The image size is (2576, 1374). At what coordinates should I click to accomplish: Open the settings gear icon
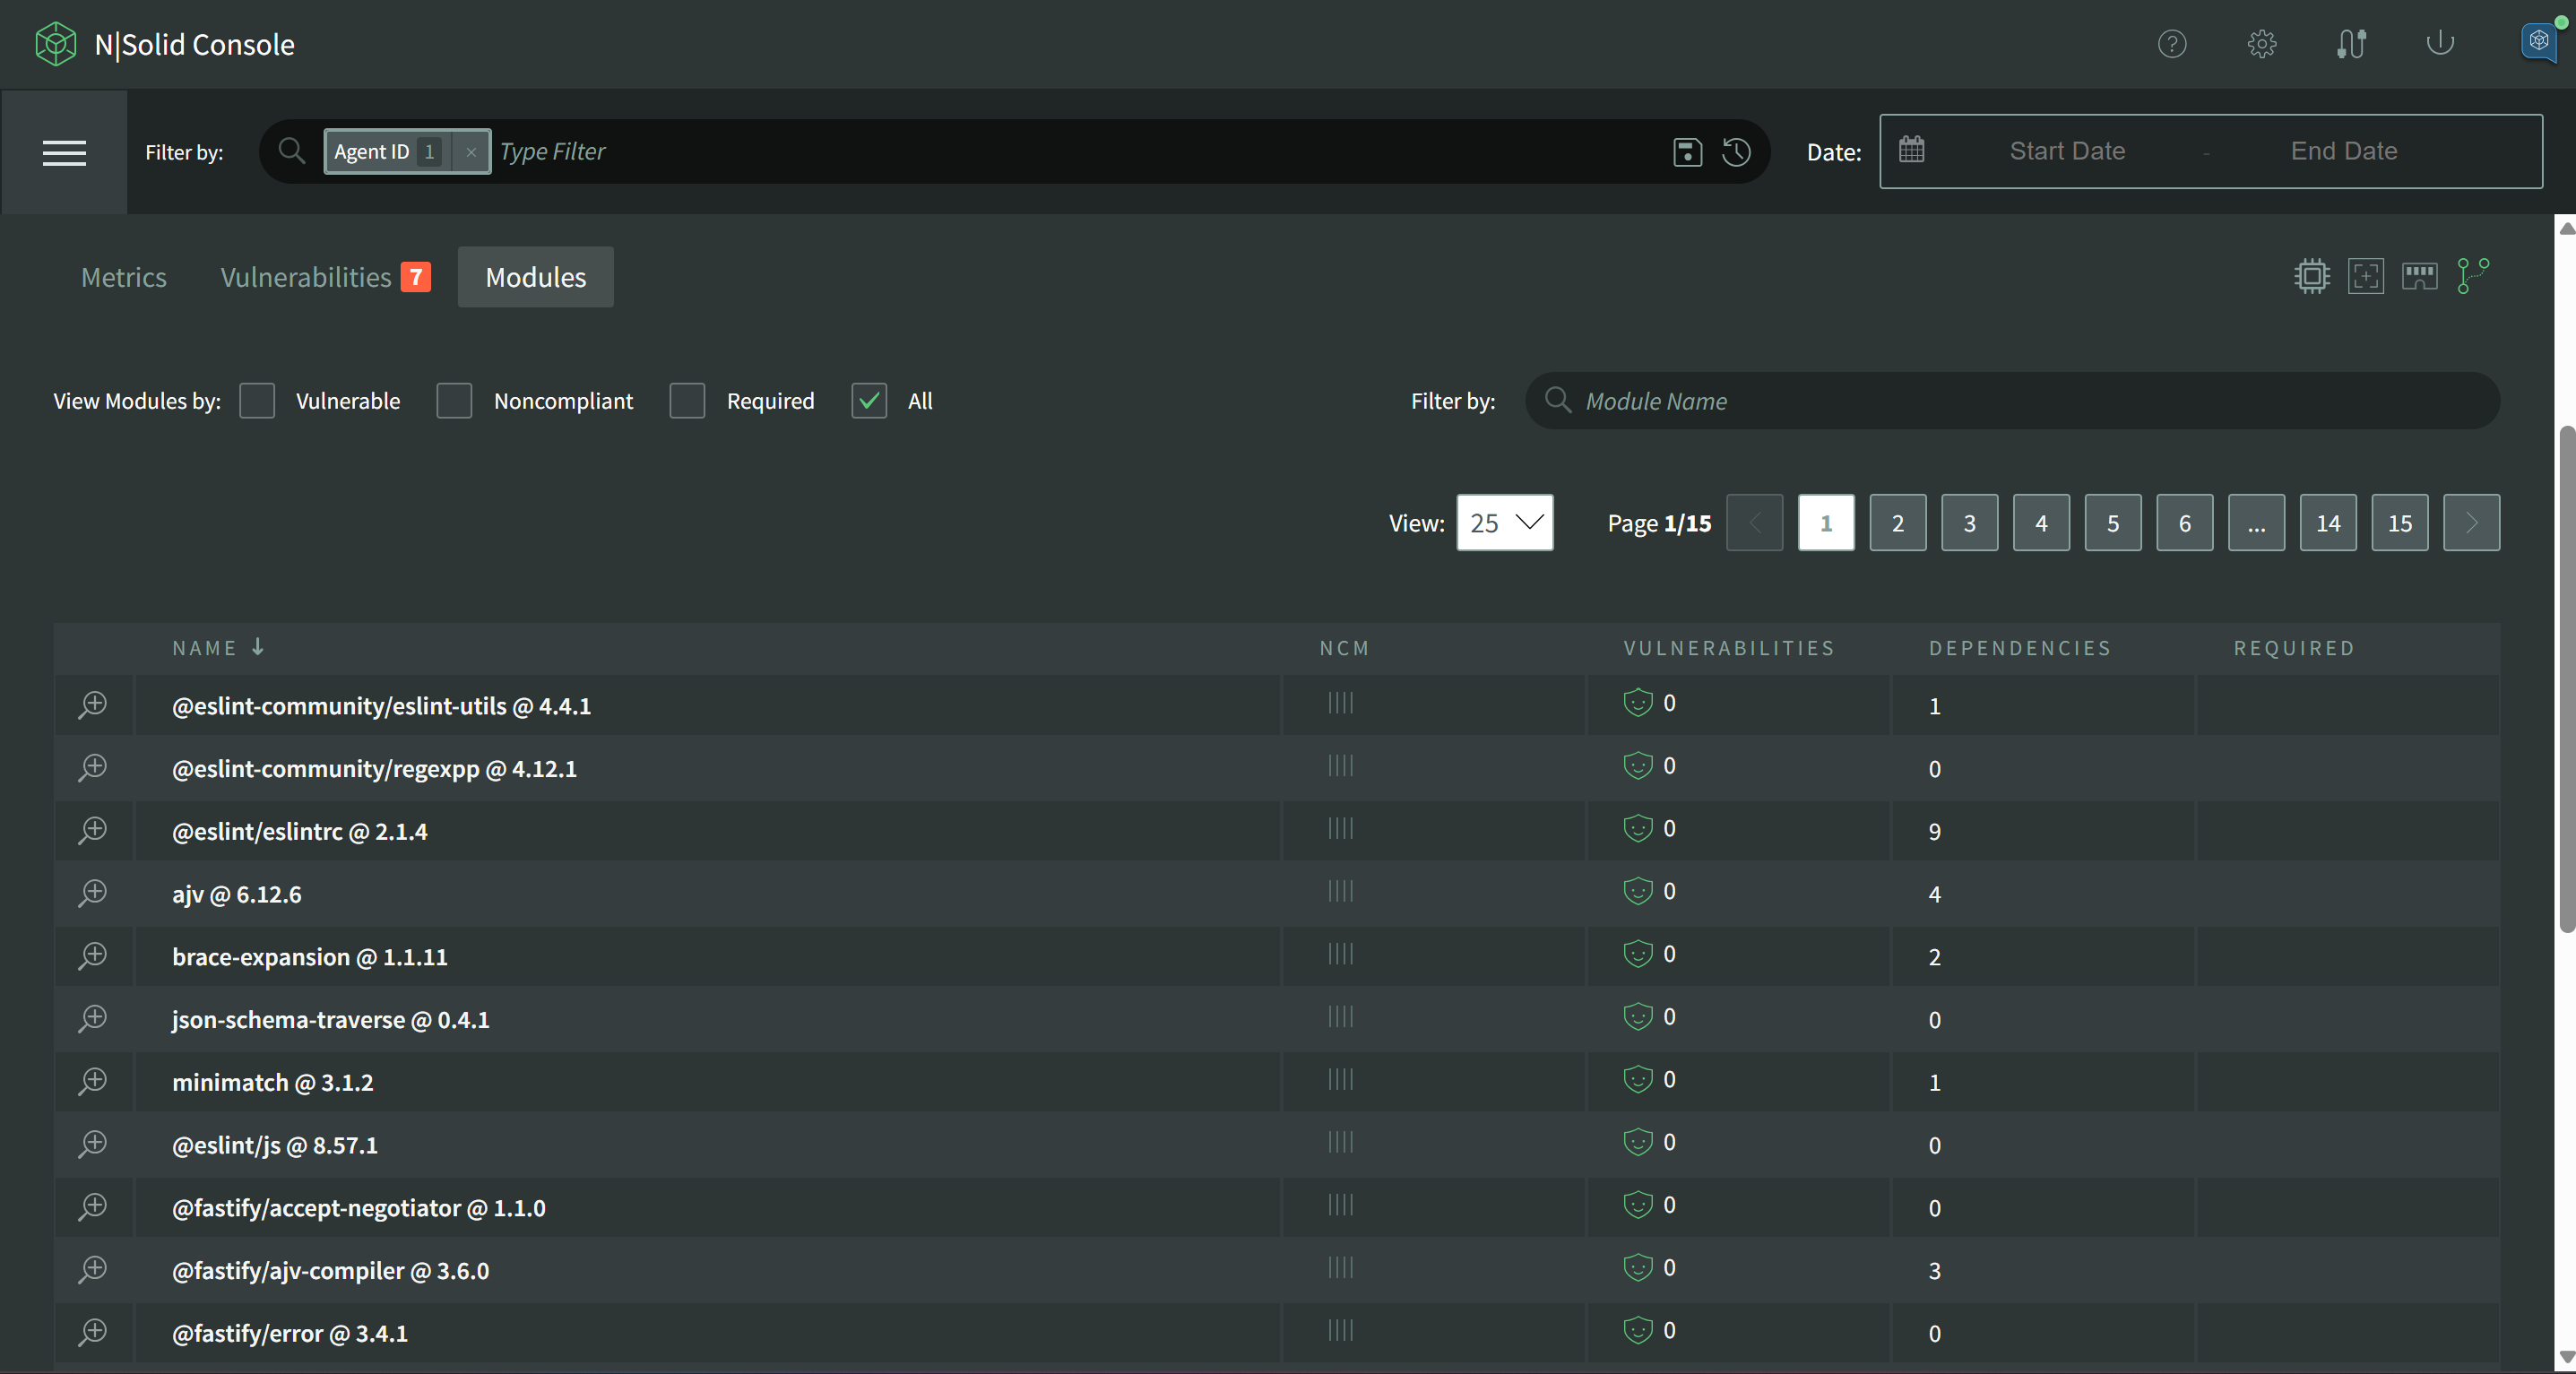tap(2261, 44)
